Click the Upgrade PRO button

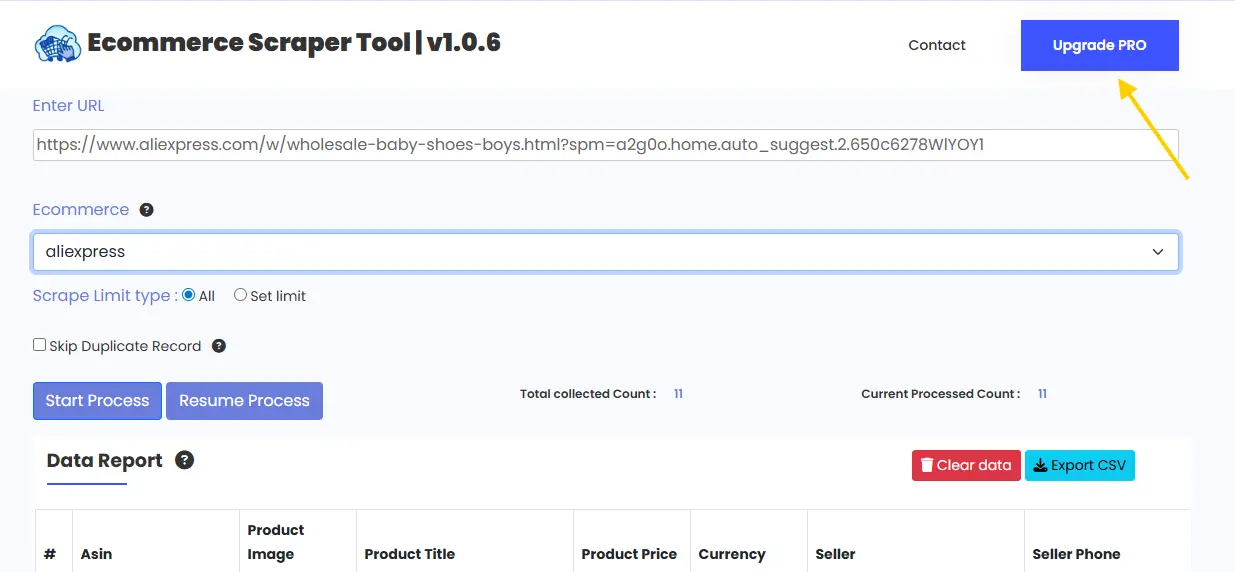1099,45
